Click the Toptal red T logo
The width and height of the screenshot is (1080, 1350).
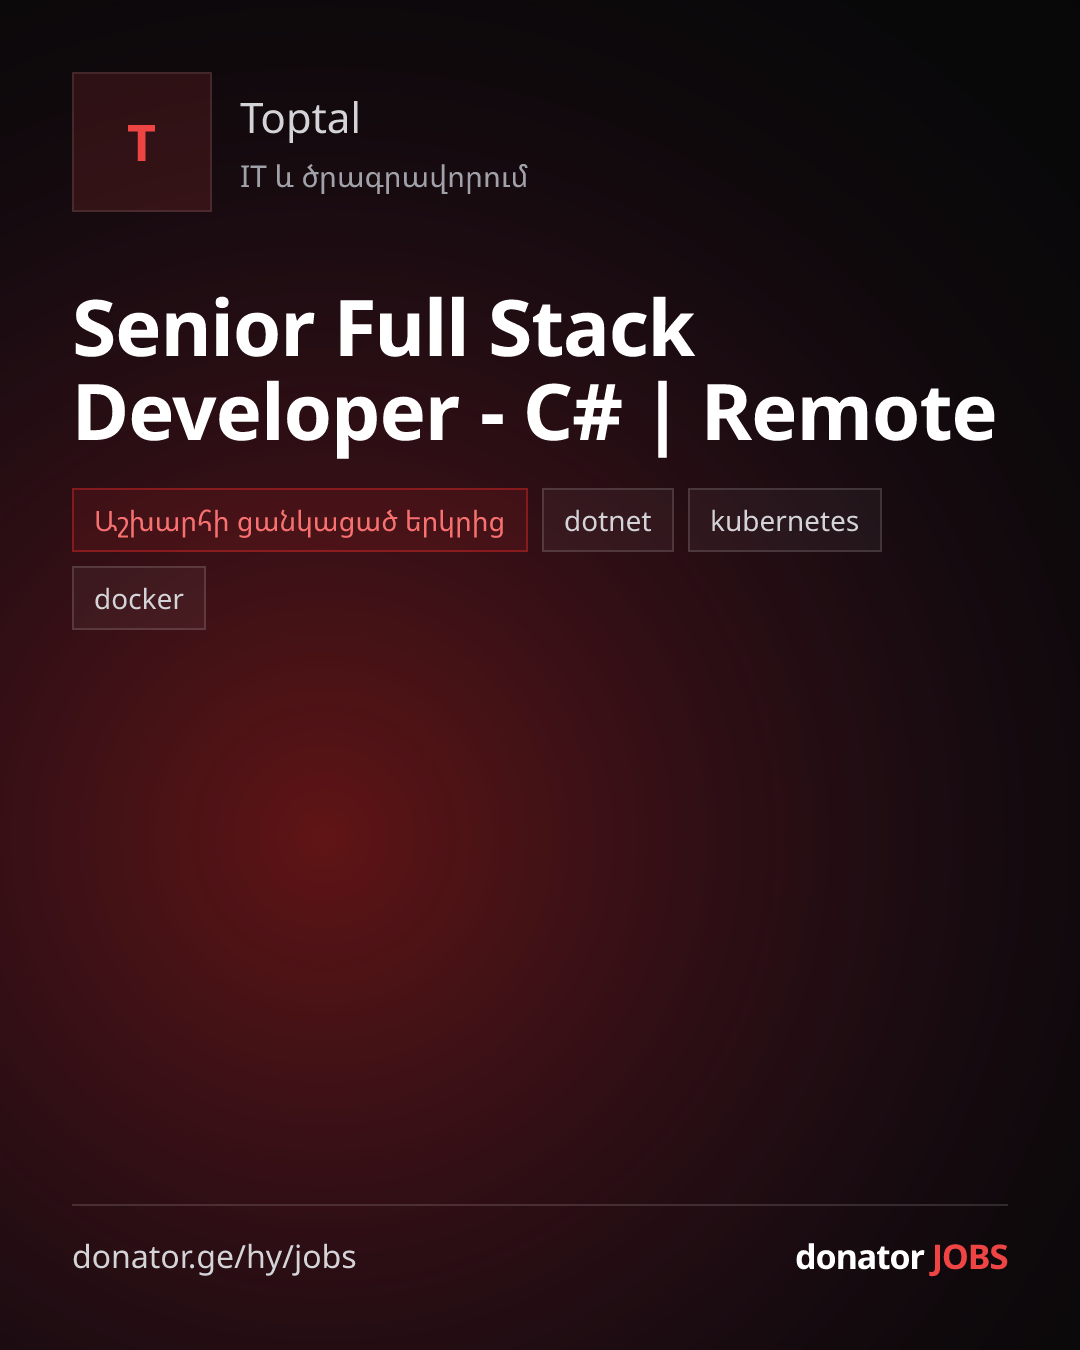coord(142,142)
